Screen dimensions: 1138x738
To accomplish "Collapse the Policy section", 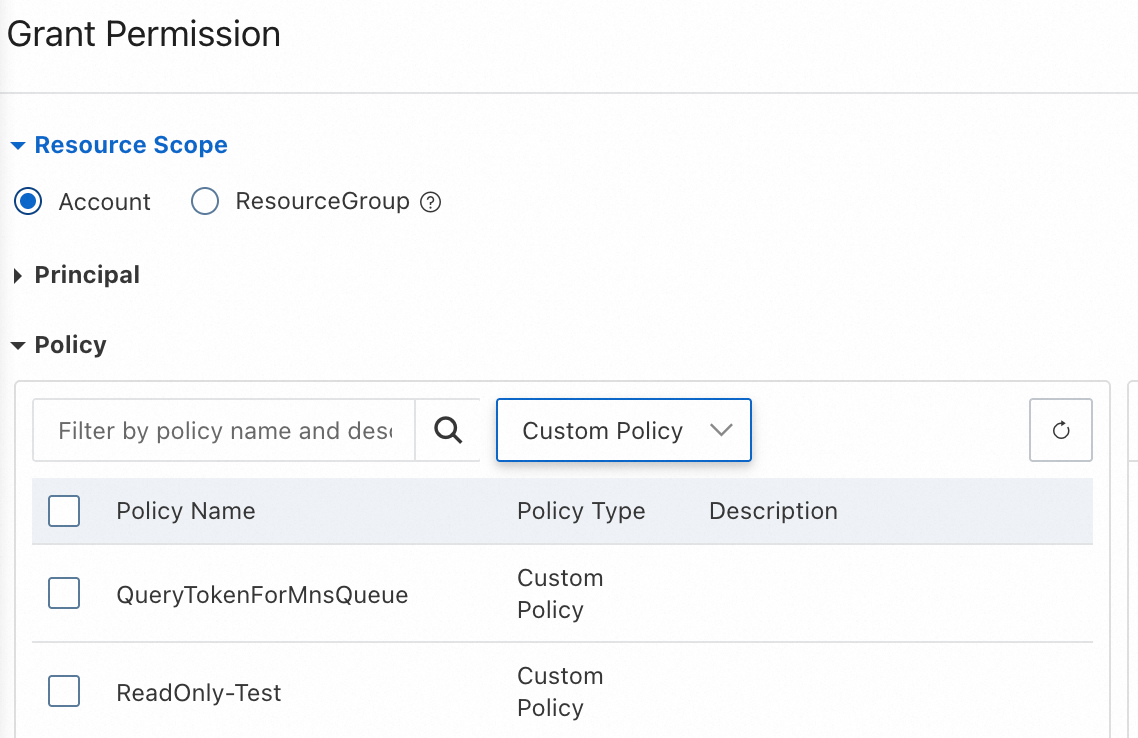I will pos(17,346).
